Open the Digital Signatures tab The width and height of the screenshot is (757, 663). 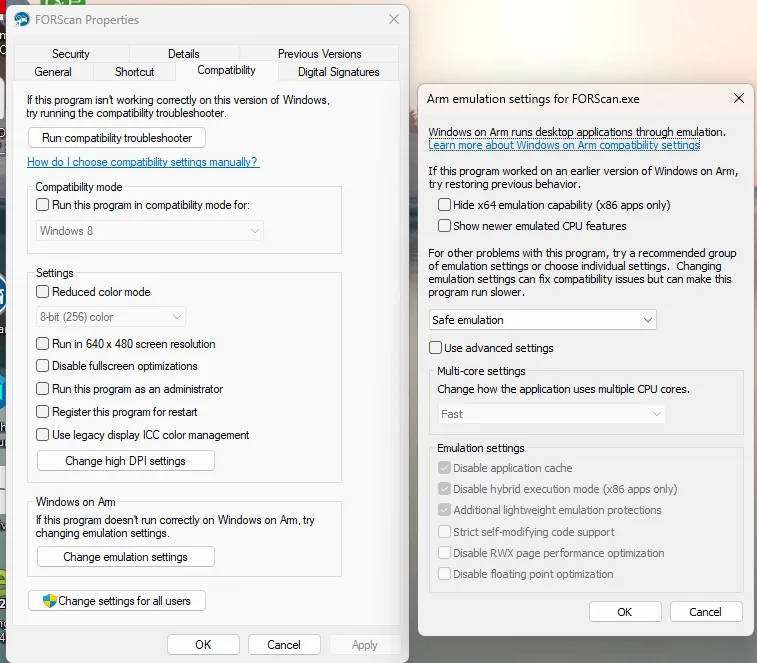[x=338, y=72]
